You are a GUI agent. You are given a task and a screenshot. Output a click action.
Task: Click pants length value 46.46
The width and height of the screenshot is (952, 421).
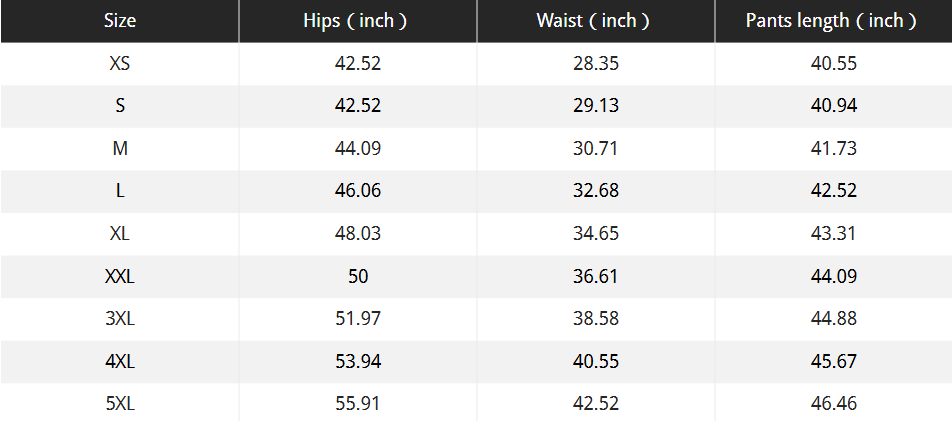(833, 403)
